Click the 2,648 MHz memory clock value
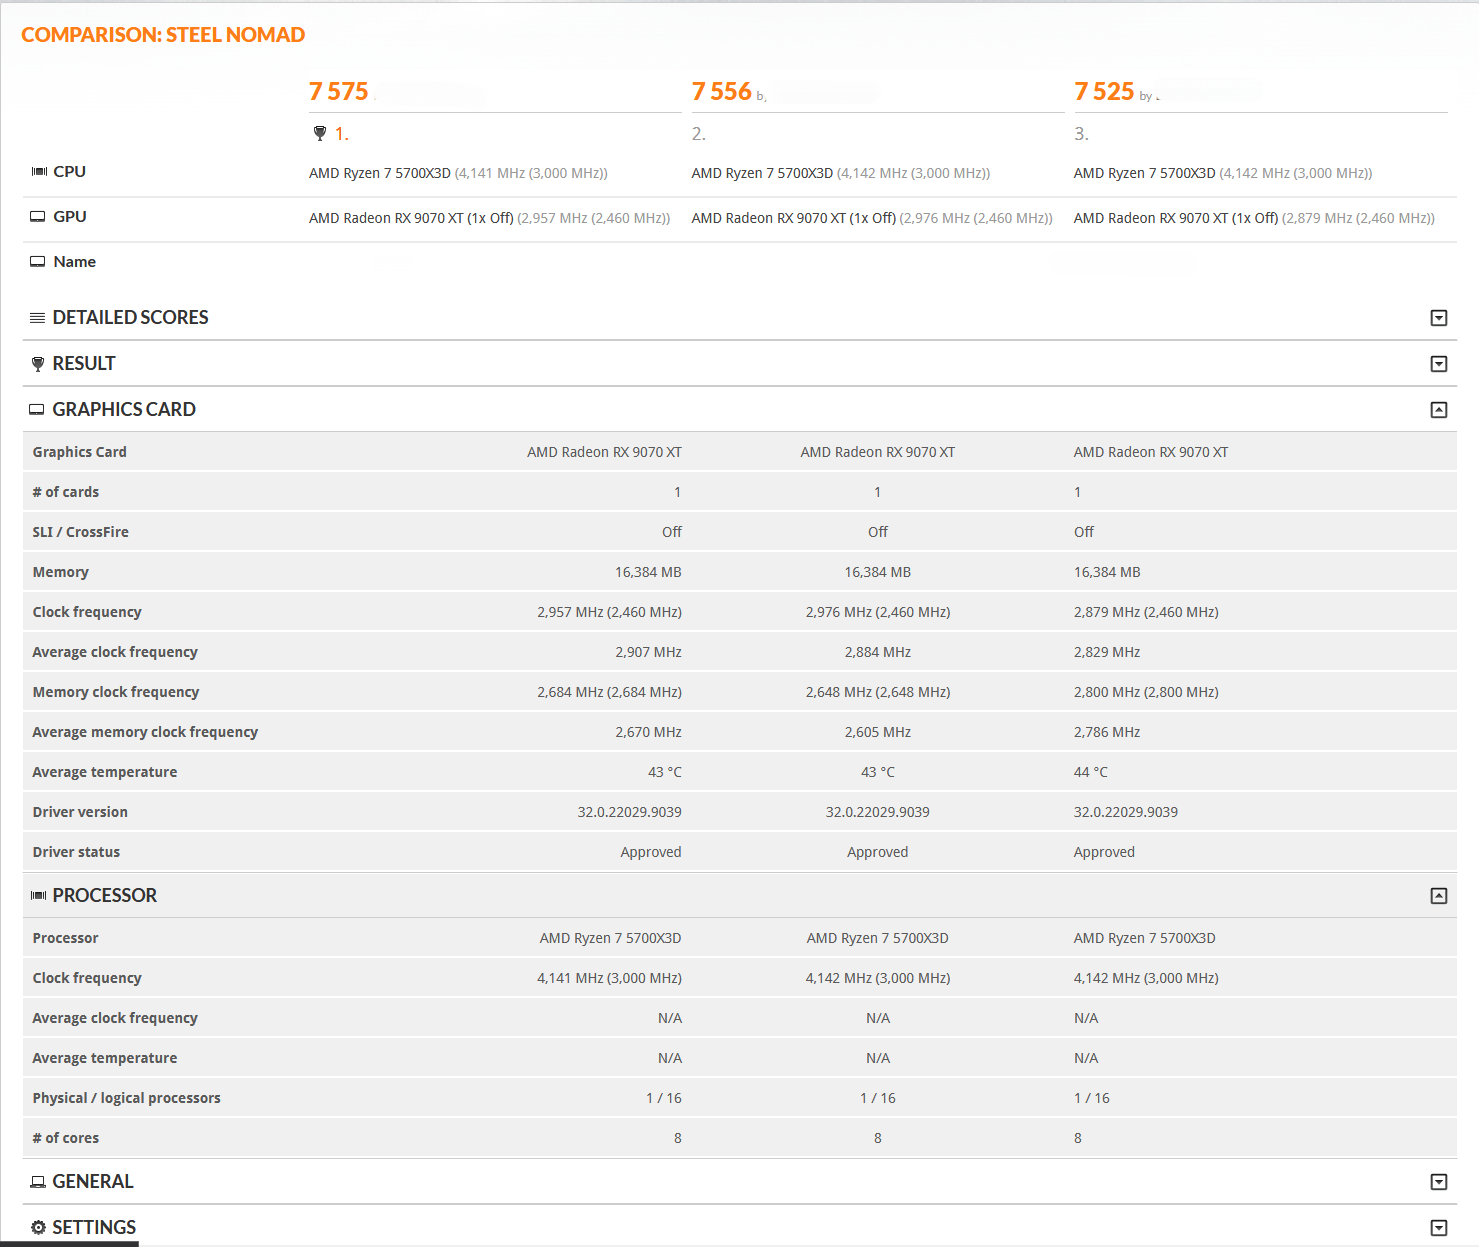Screen dimensions: 1479x1247 (x=878, y=692)
